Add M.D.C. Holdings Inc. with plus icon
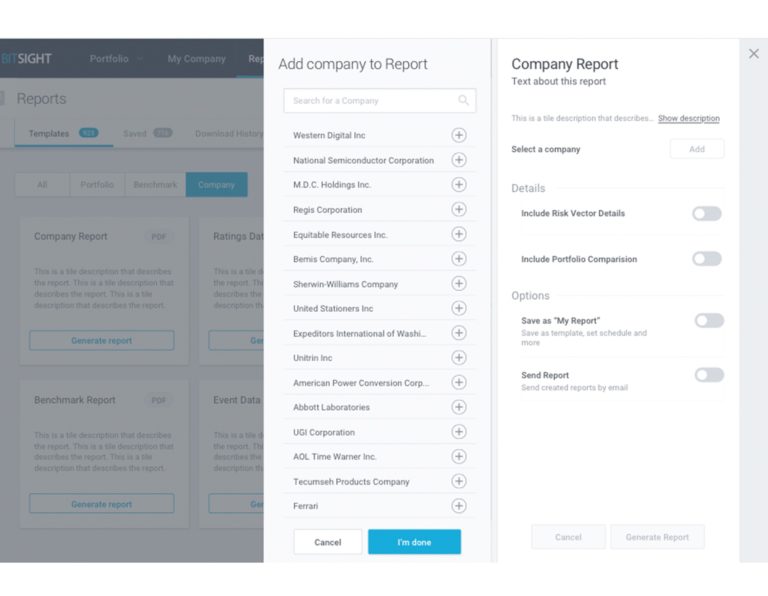 pos(458,185)
